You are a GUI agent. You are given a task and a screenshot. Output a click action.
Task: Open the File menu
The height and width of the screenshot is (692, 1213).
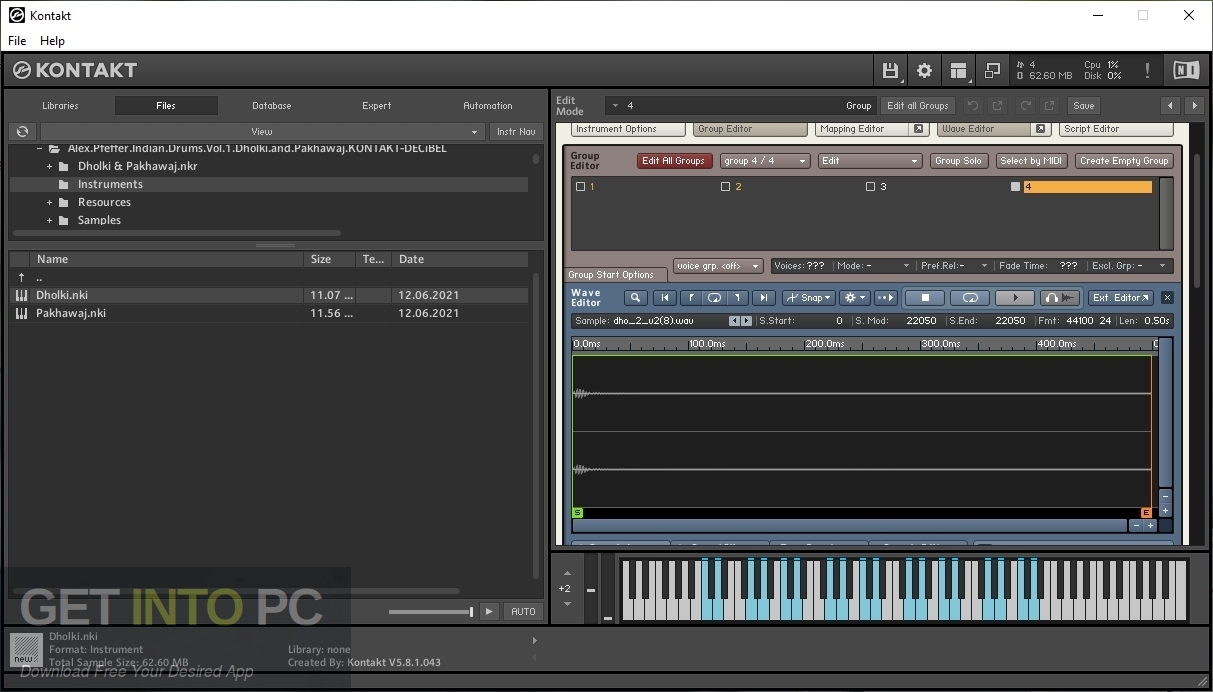click(x=17, y=41)
